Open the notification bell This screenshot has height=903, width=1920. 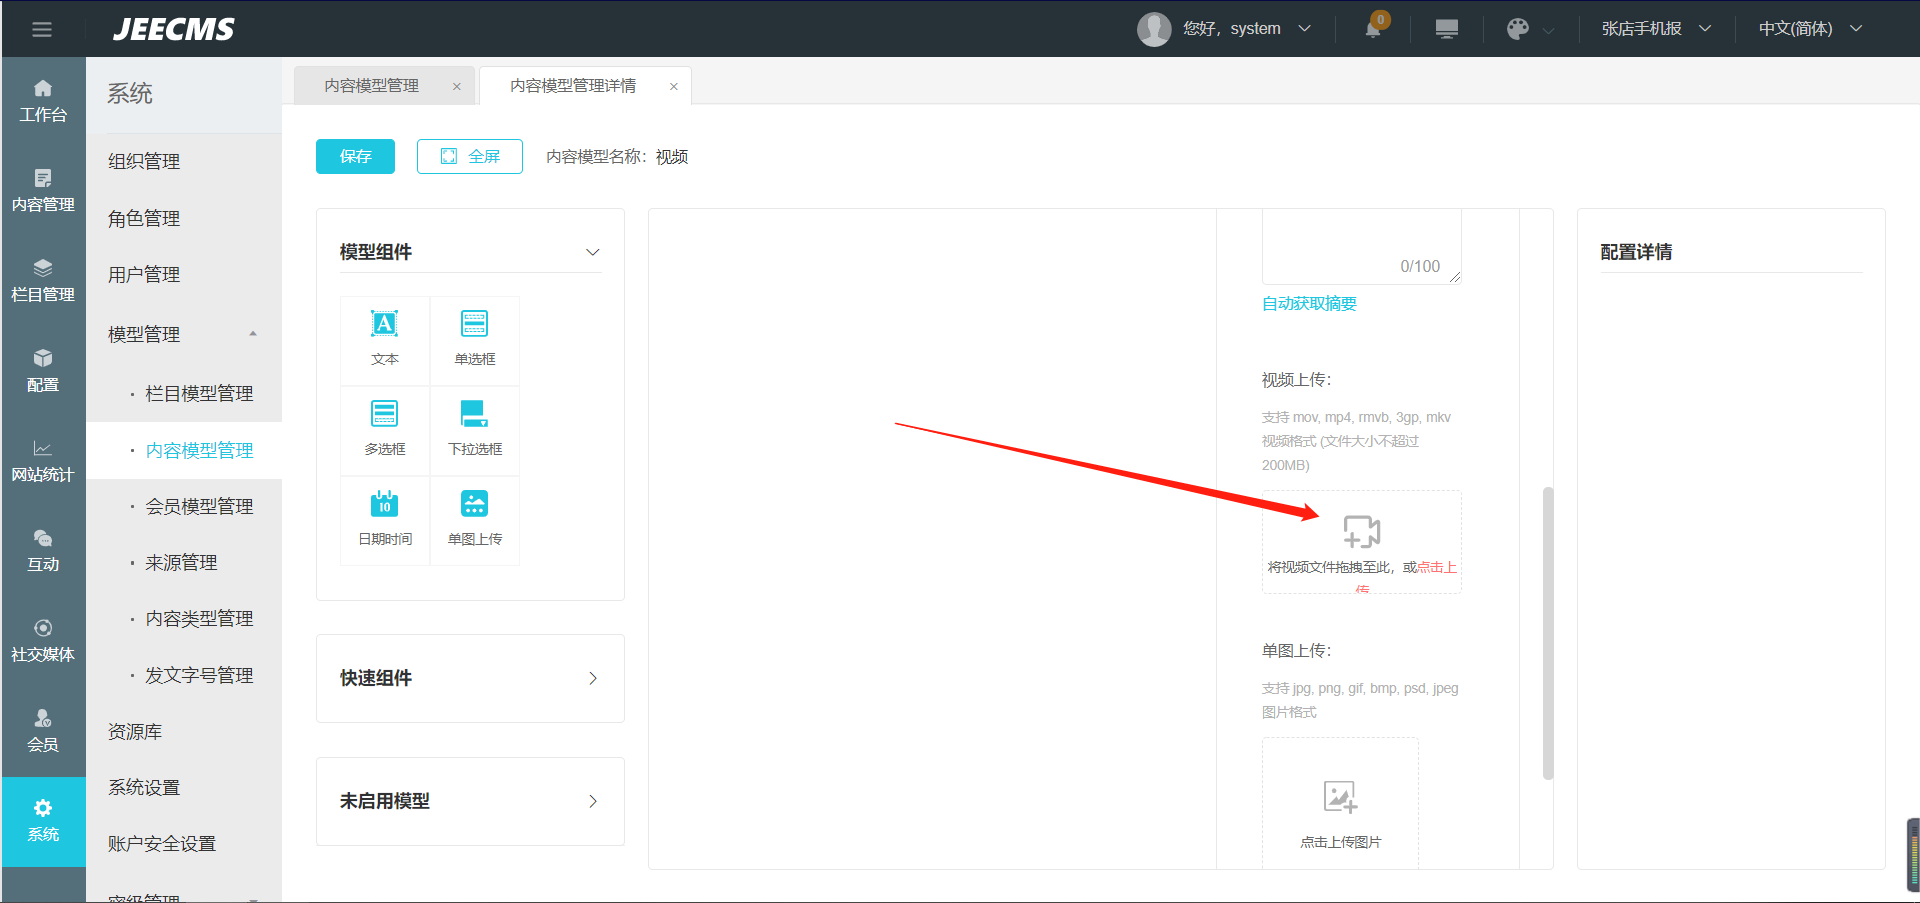1373,28
